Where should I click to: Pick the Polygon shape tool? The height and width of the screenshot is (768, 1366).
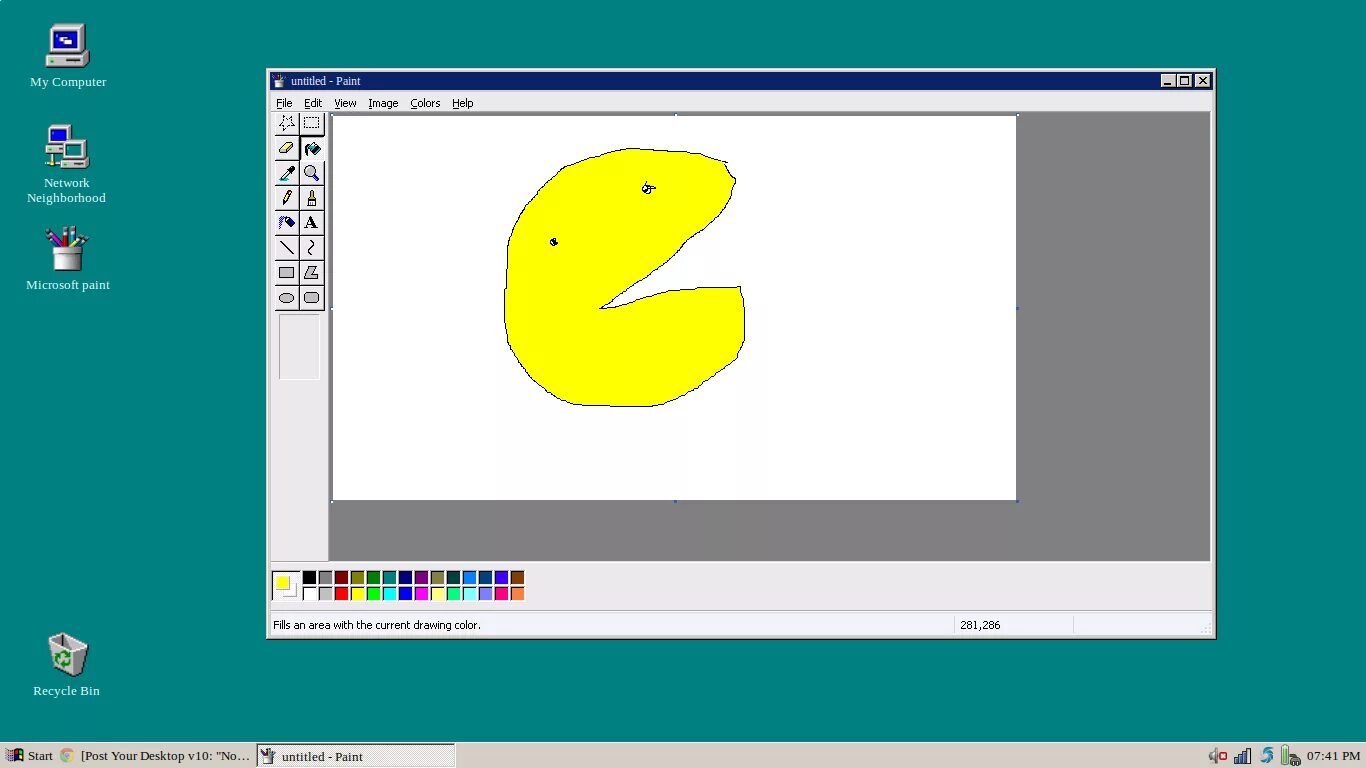312,273
